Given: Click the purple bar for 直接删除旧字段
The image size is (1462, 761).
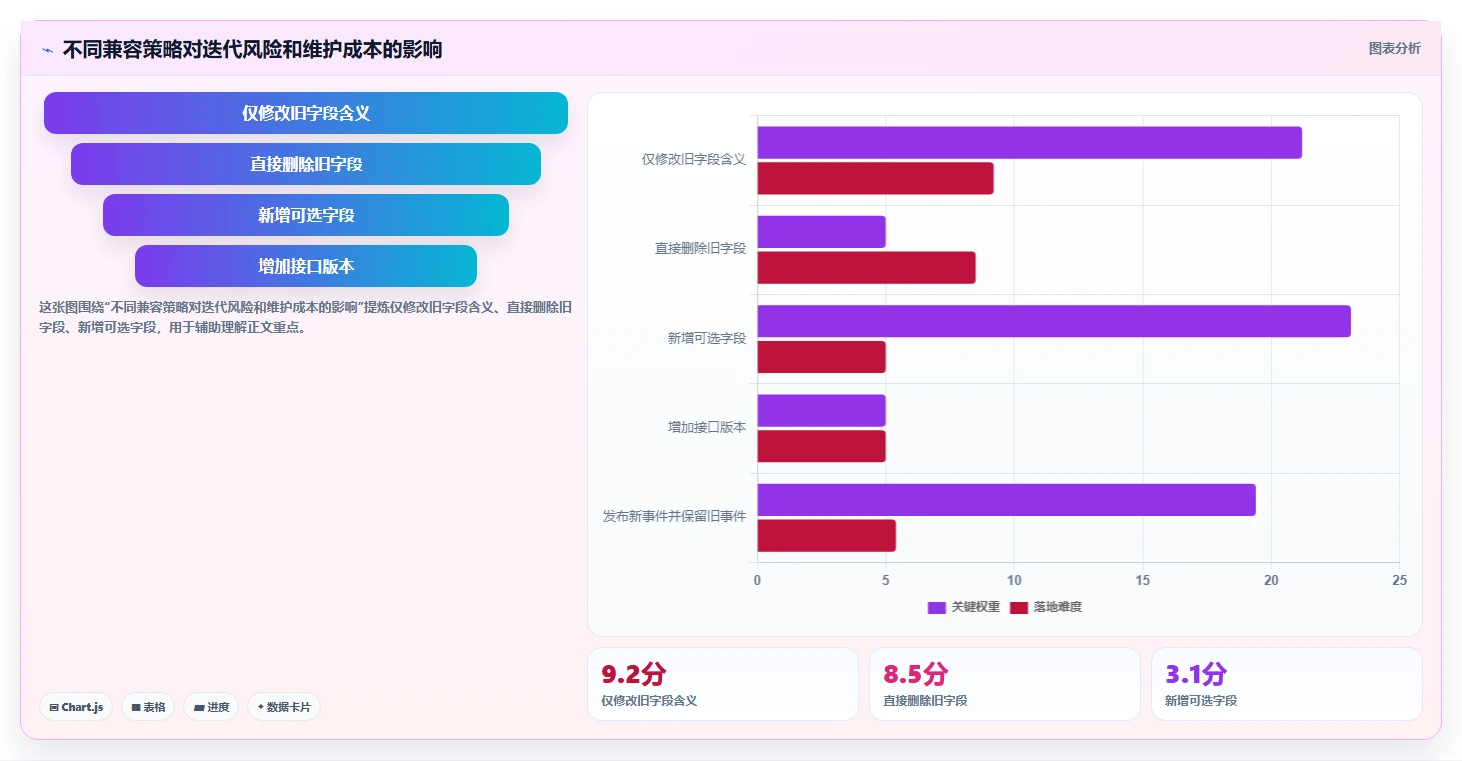Looking at the screenshot, I should click(x=821, y=232).
